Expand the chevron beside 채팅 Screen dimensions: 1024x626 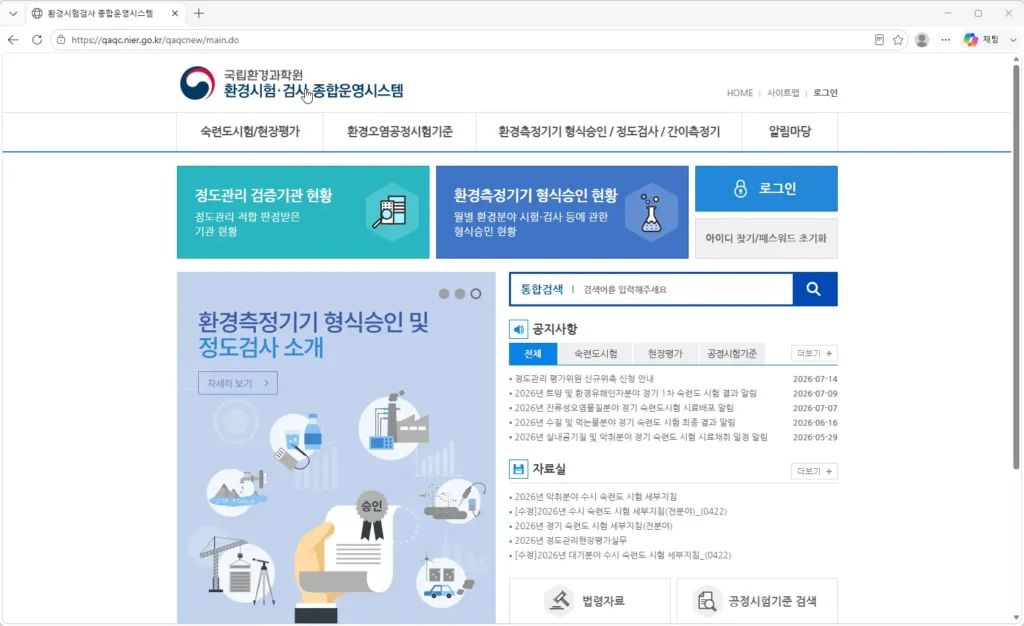[1013, 40]
